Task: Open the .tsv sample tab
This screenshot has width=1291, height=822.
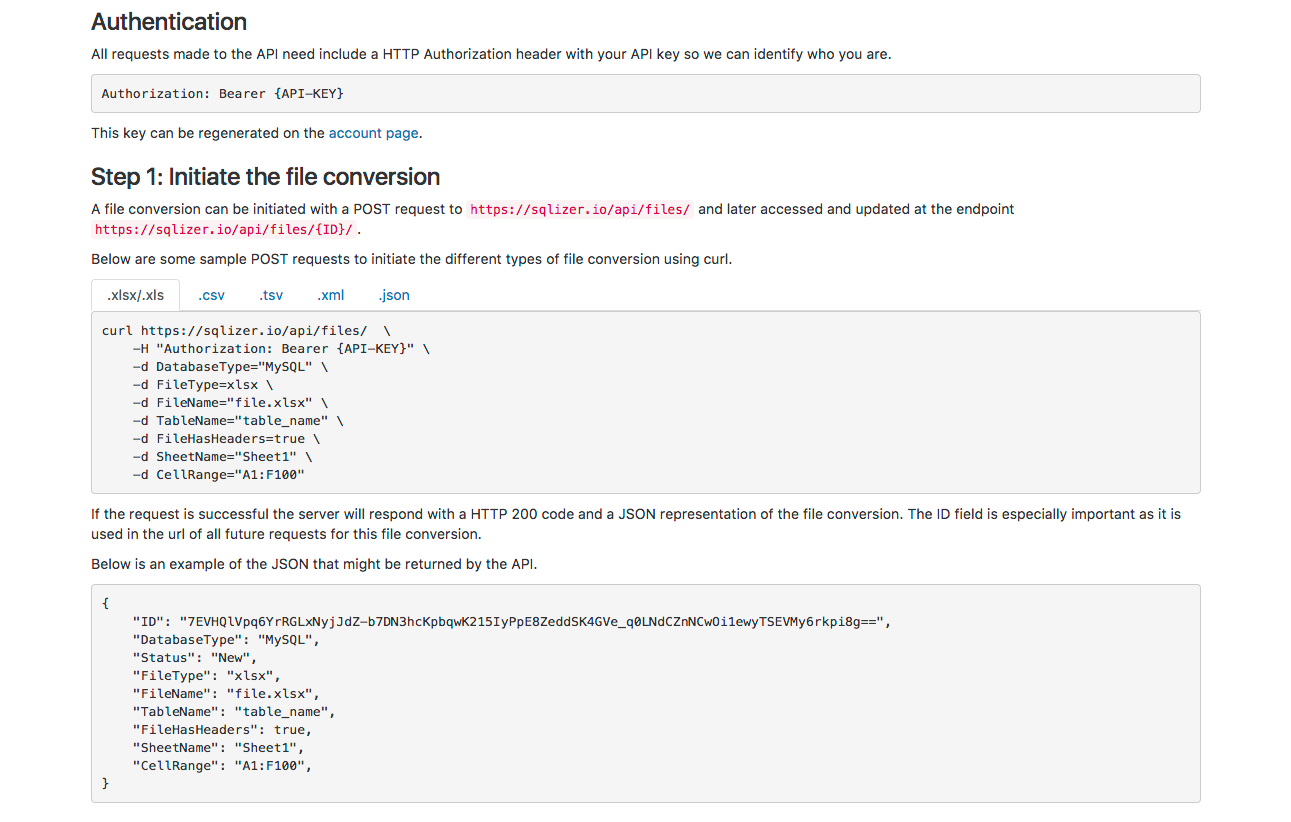Action: [x=270, y=295]
